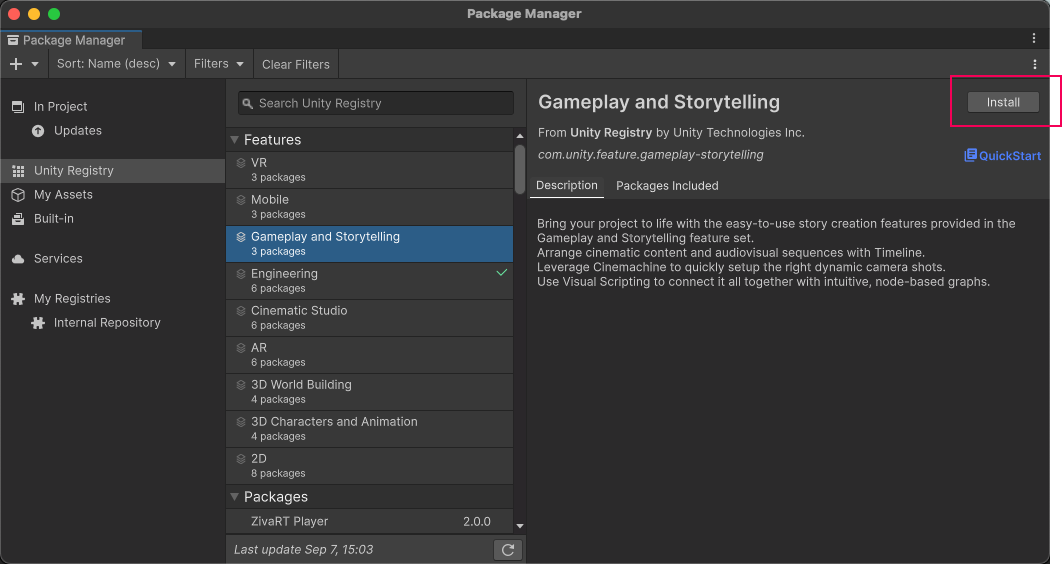Click the Install button

(x=1003, y=102)
